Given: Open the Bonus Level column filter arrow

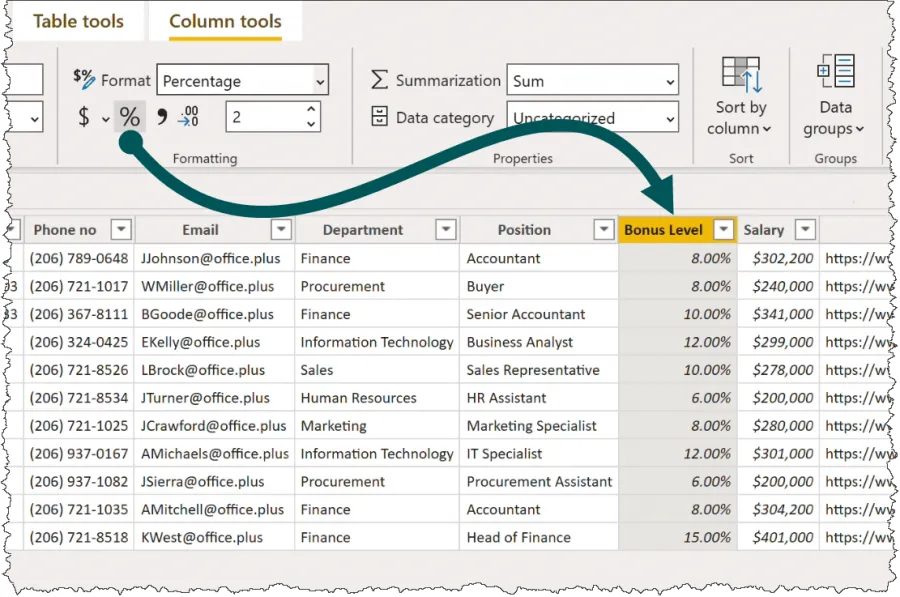Looking at the screenshot, I should [x=722, y=230].
